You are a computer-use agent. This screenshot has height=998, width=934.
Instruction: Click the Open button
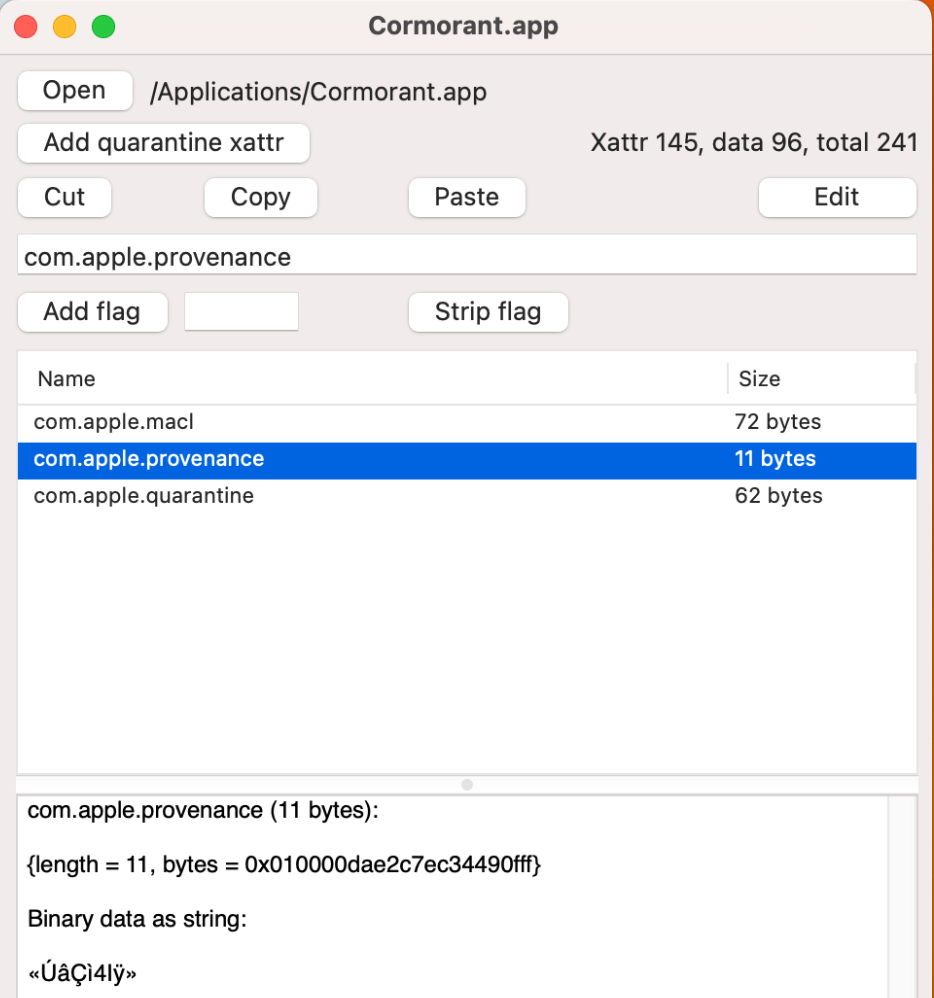pyautogui.click(x=75, y=91)
